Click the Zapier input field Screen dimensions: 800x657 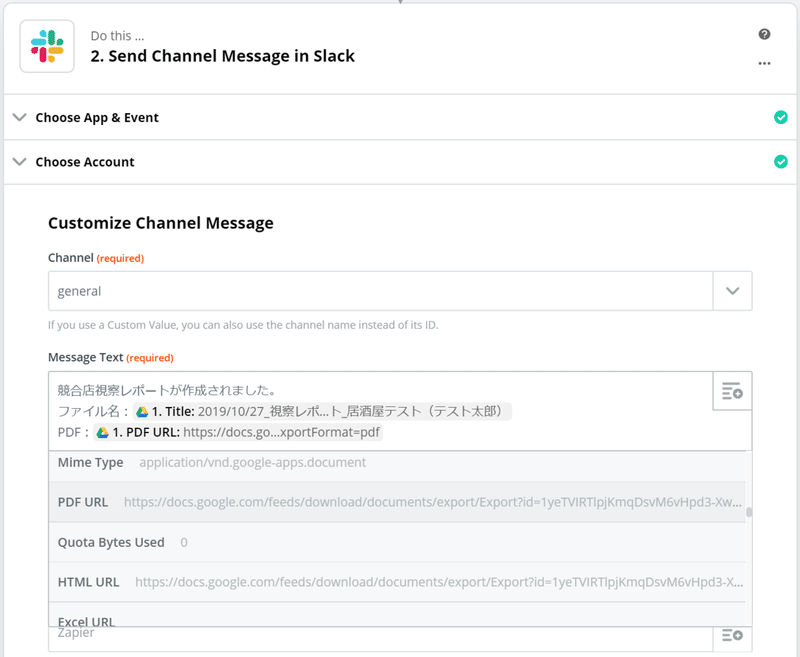point(381,639)
